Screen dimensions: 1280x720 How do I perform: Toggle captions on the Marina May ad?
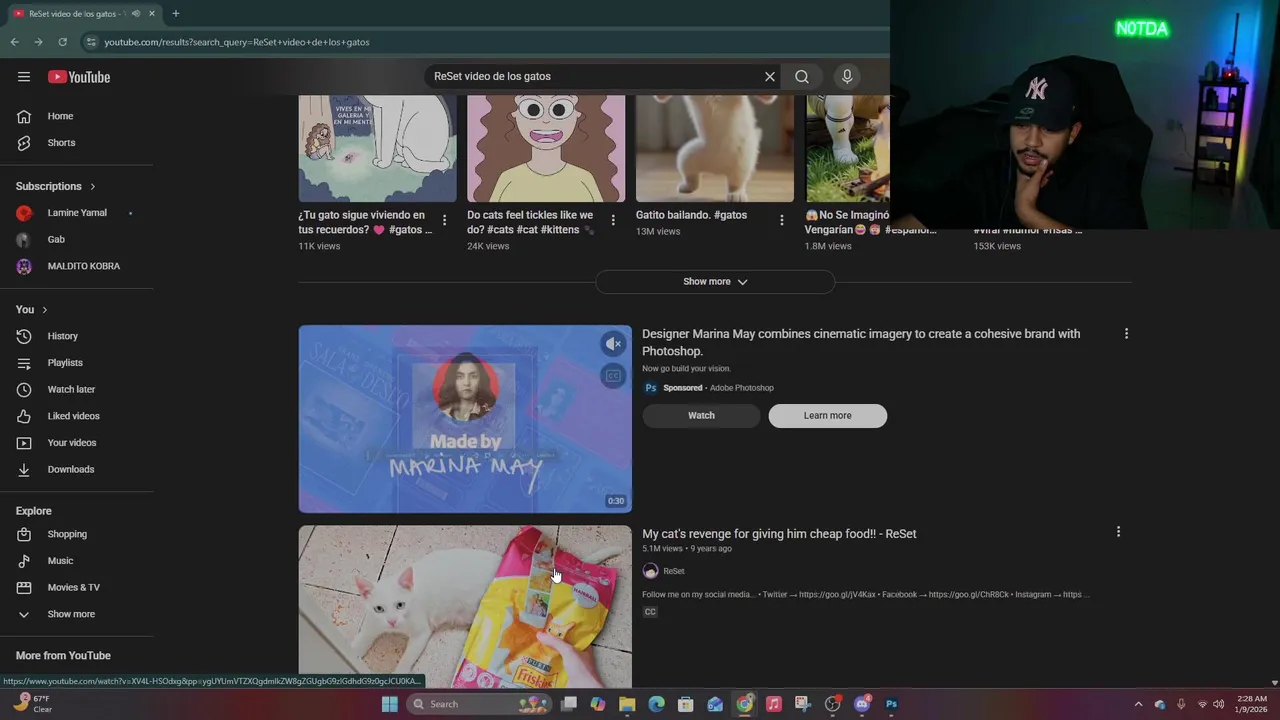pyautogui.click(x=614, y=376)
